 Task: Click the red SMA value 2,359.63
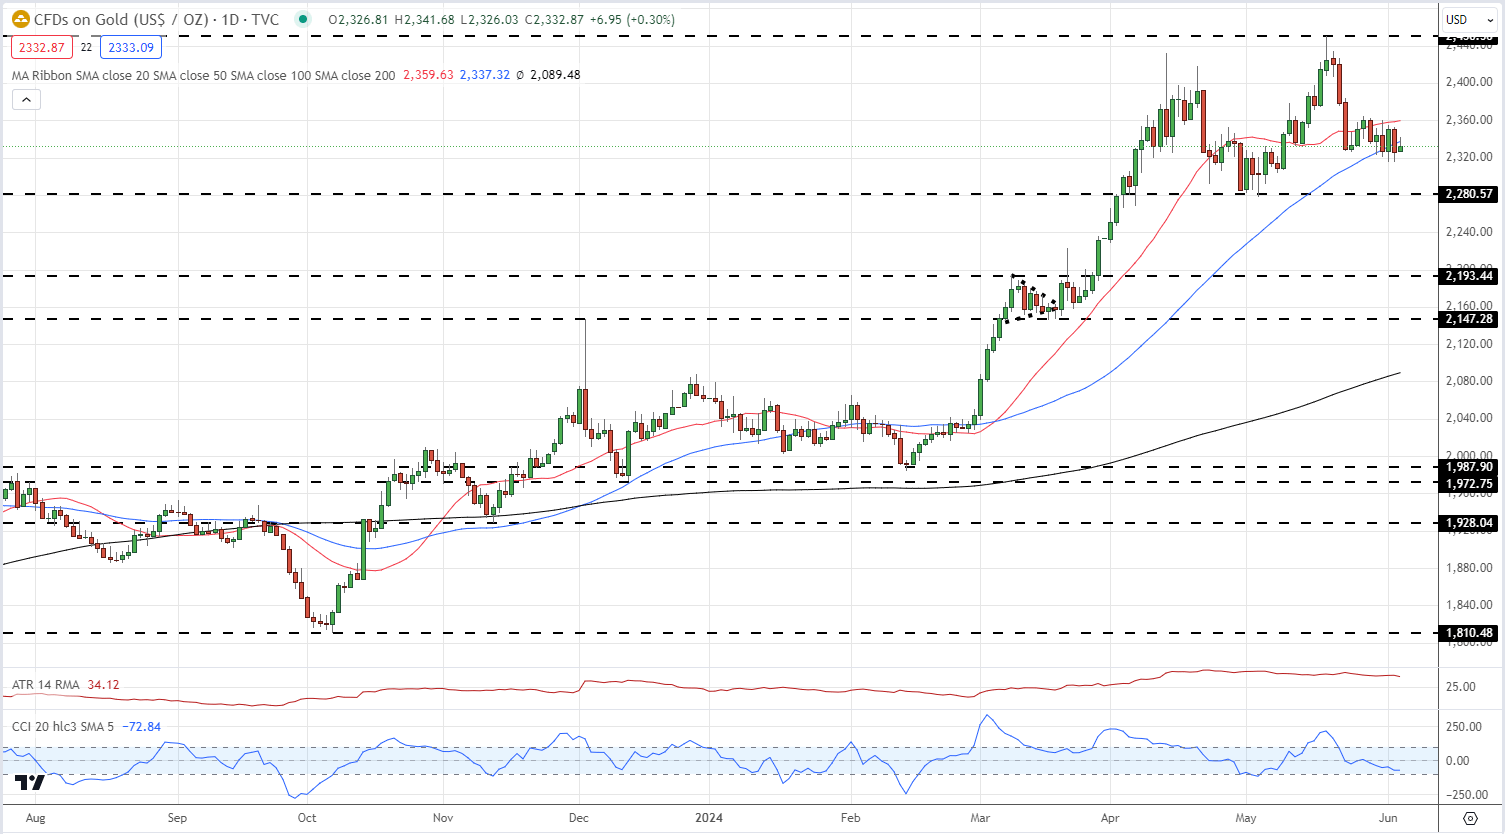[428, 75]
